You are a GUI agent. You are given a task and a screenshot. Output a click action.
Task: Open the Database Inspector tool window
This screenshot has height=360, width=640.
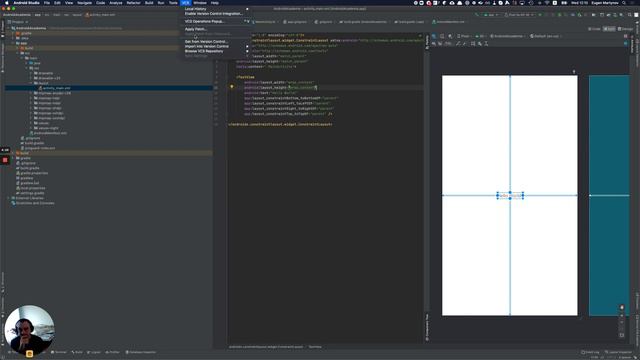[x=140, y=352]
